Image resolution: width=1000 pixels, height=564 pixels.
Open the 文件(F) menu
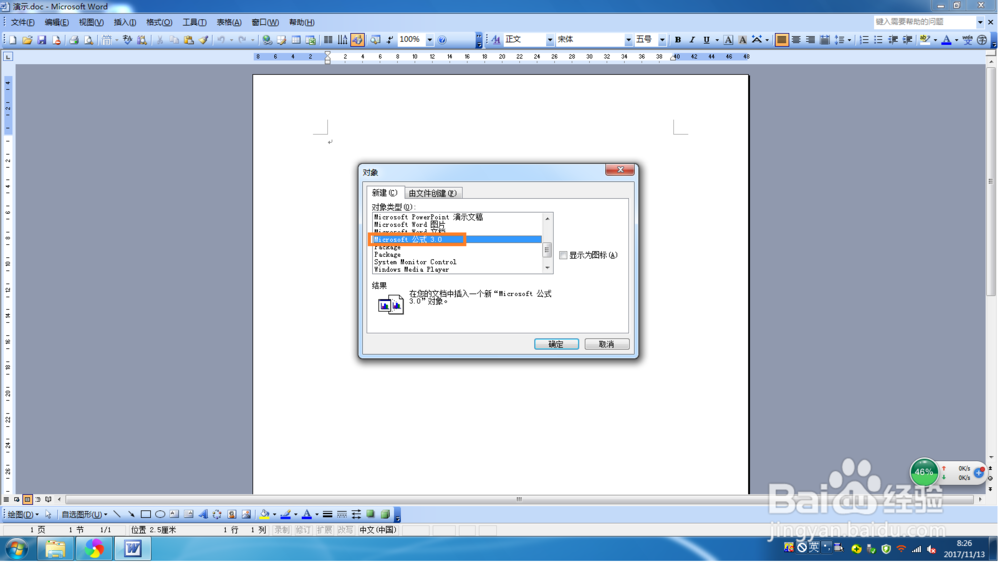(22, 22)
